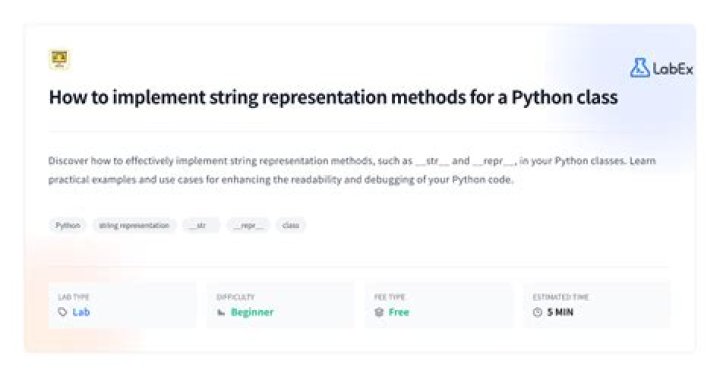Click the description paragraph starting with Discover

tap(352, 170)
